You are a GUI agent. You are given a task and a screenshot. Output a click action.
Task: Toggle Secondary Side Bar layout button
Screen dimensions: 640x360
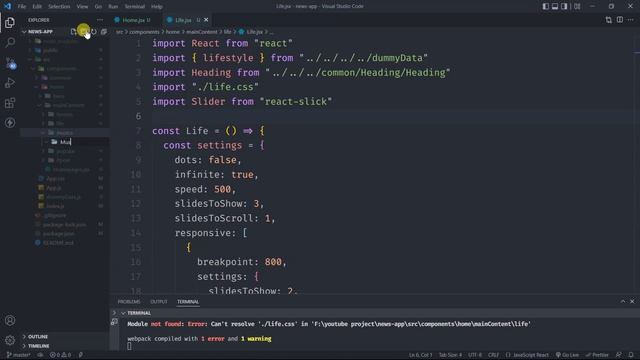[564, 6]
